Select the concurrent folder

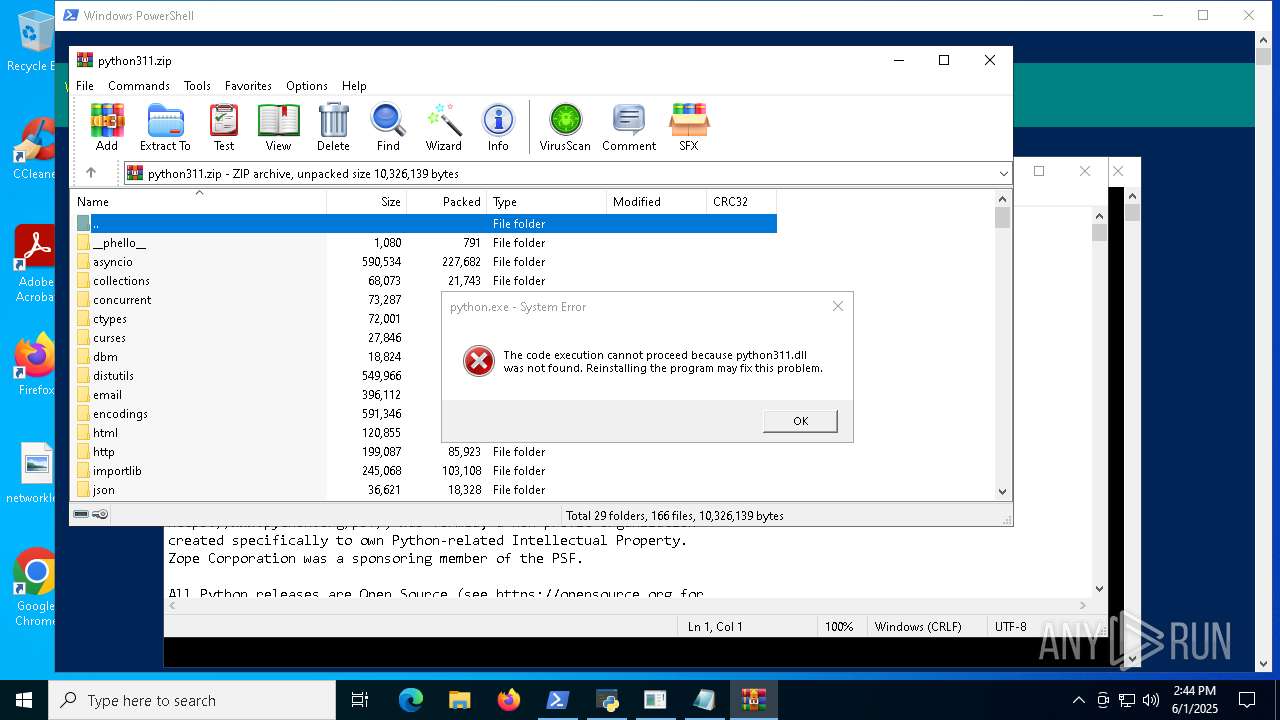122,300
